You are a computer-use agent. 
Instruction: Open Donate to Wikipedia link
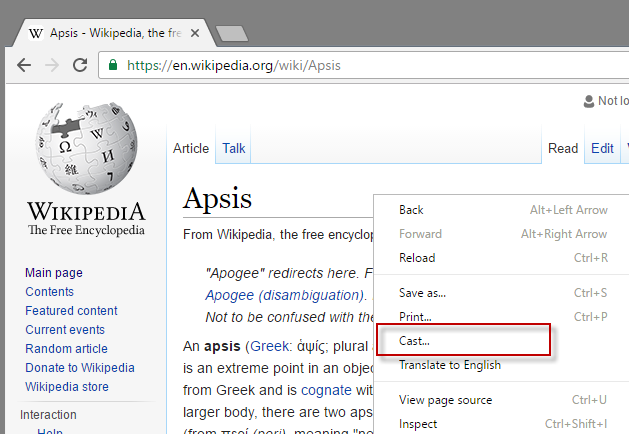[x=80, y=368]
